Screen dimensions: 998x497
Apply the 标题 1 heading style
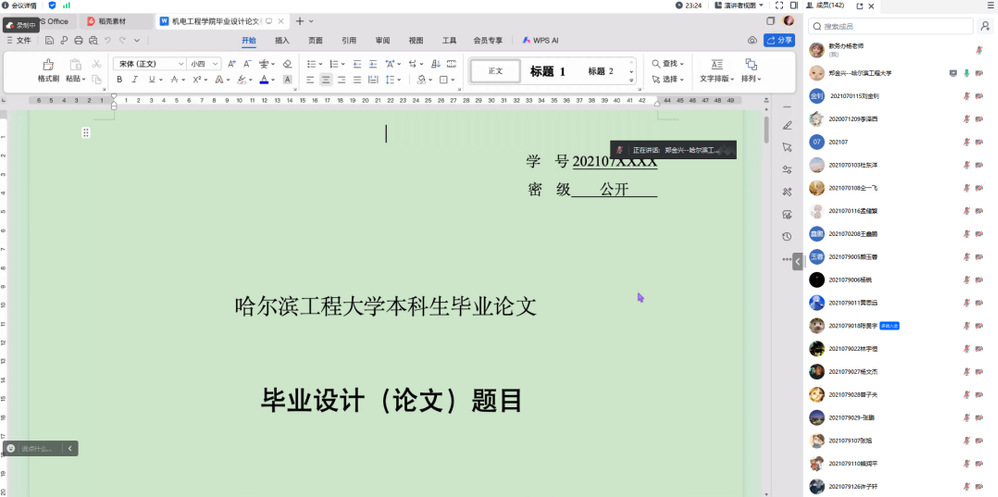548,71
